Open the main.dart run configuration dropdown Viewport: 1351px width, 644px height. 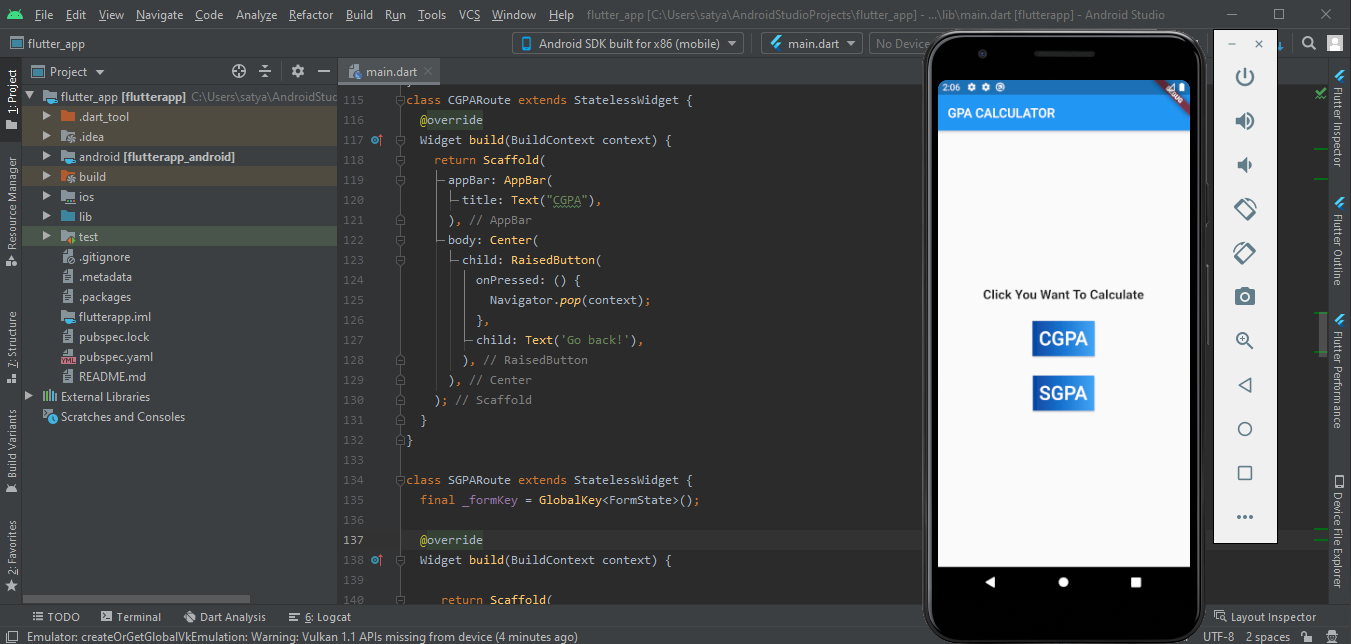pos(811,43)
